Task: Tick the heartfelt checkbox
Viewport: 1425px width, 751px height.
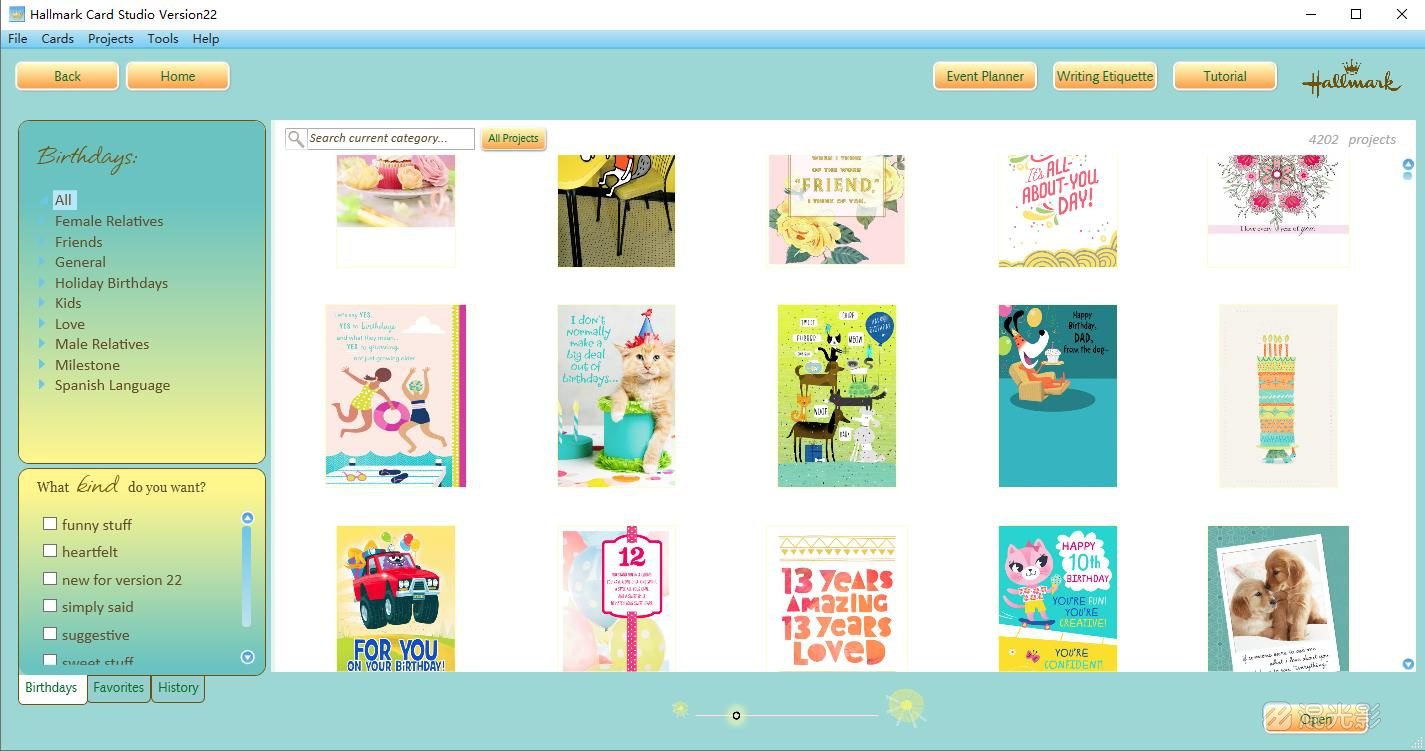Action: (x=50, y=551)
